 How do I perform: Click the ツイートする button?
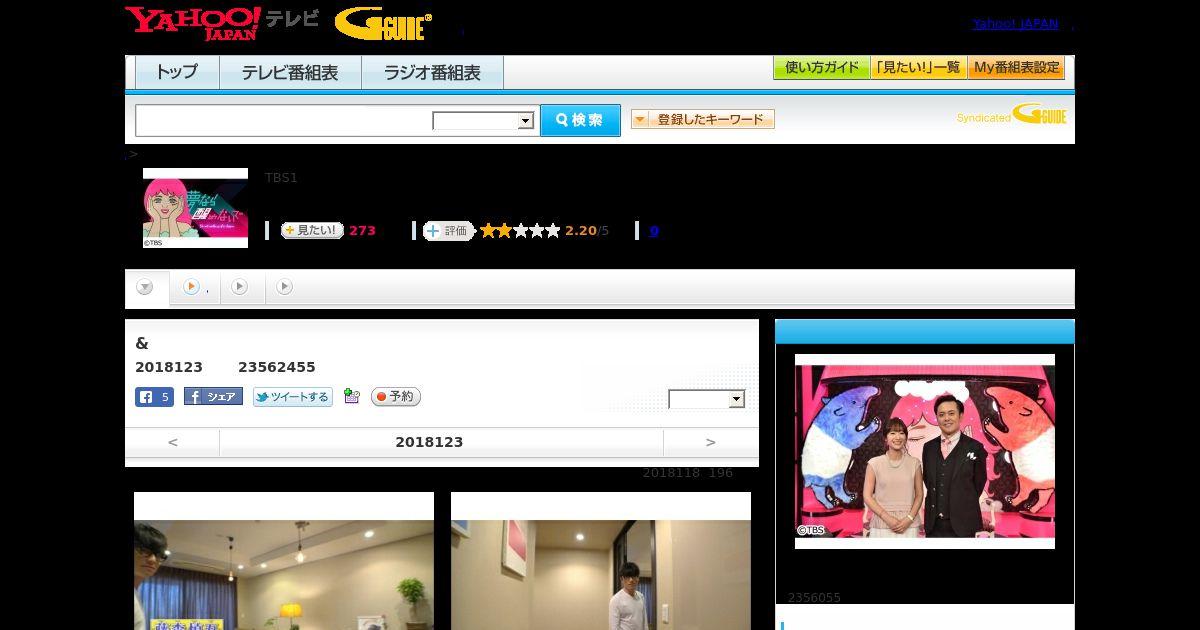(x=293, y=397)
